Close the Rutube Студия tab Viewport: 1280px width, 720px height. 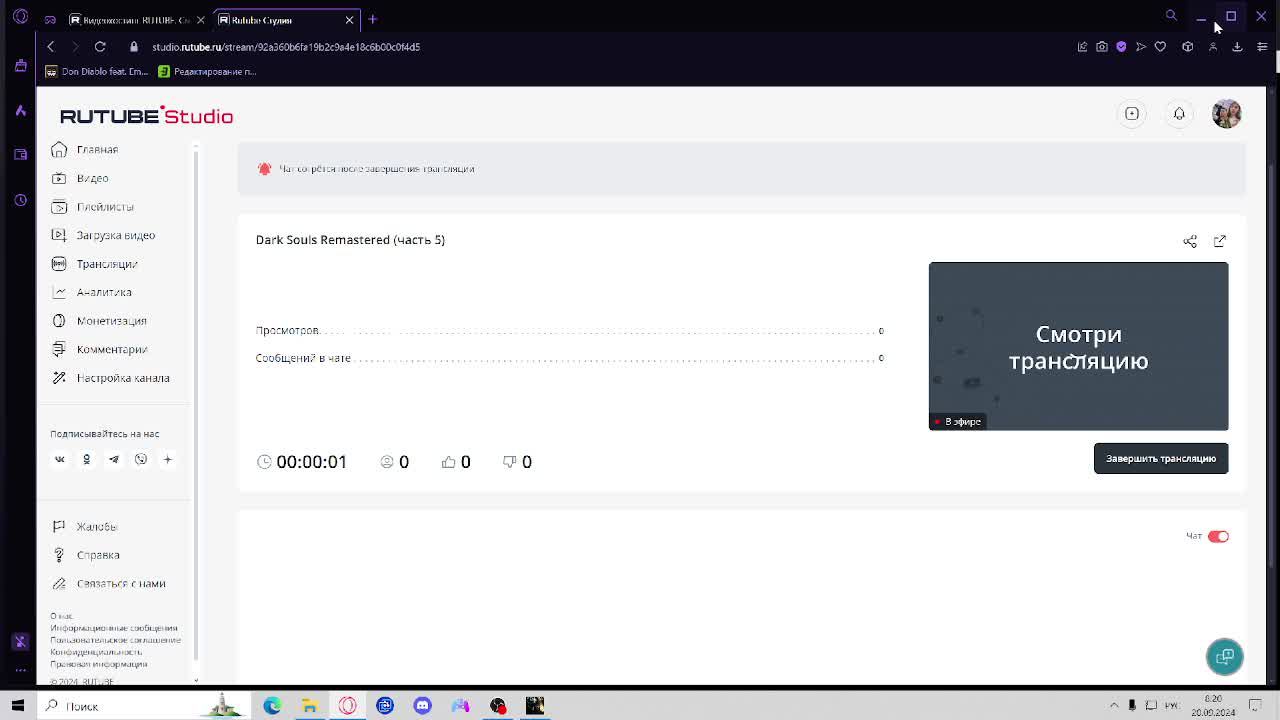pyautogui.click(x=349, y=20)
